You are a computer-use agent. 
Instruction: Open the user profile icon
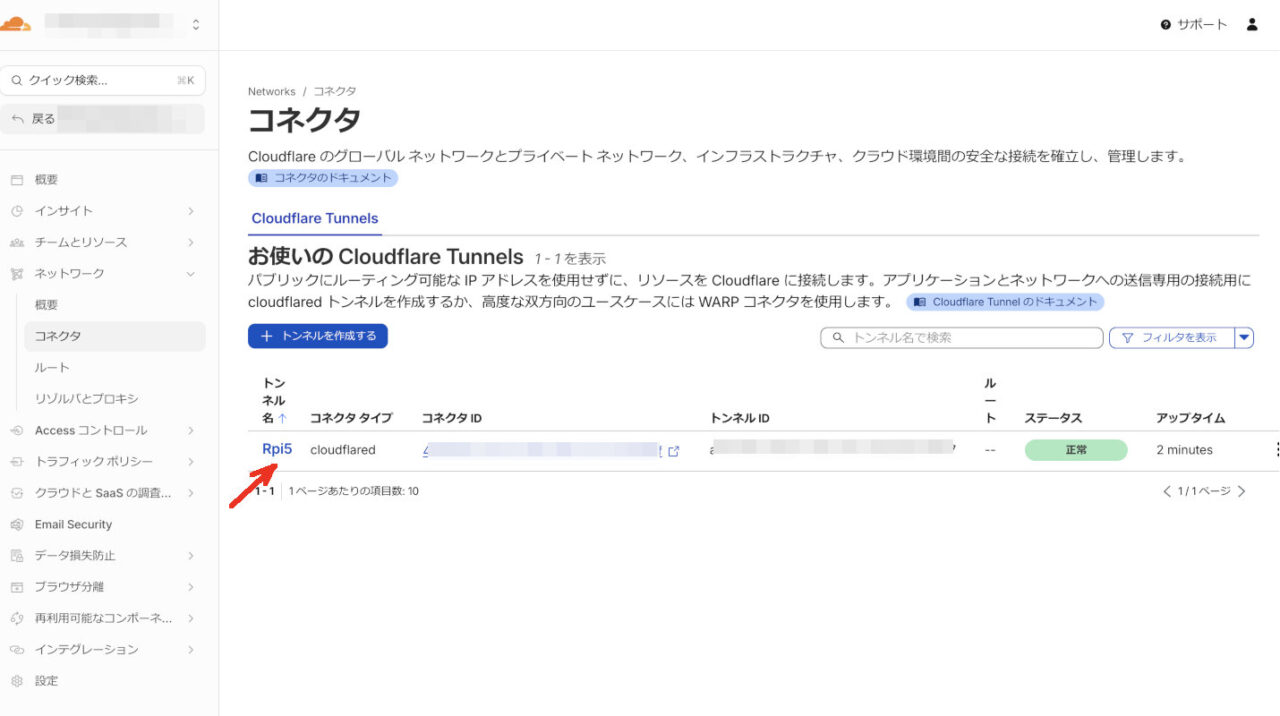coord(1252,24)
